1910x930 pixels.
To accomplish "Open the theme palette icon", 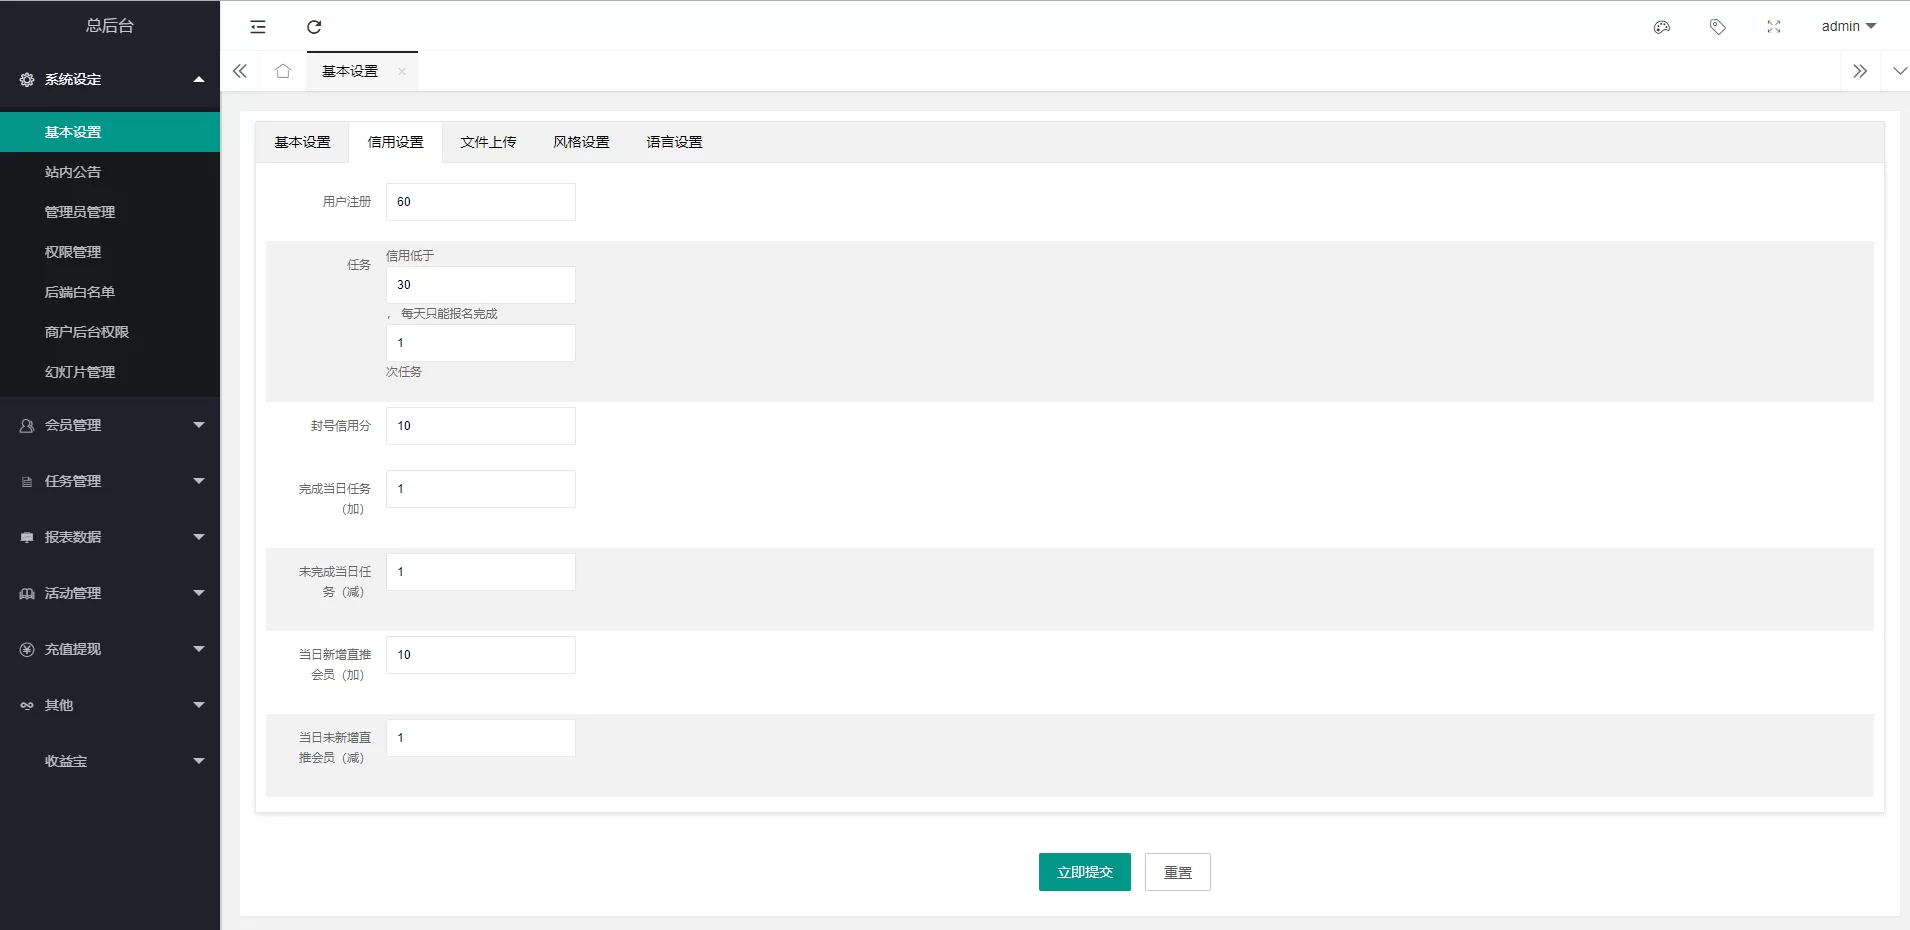I will tap(1662, 27).
